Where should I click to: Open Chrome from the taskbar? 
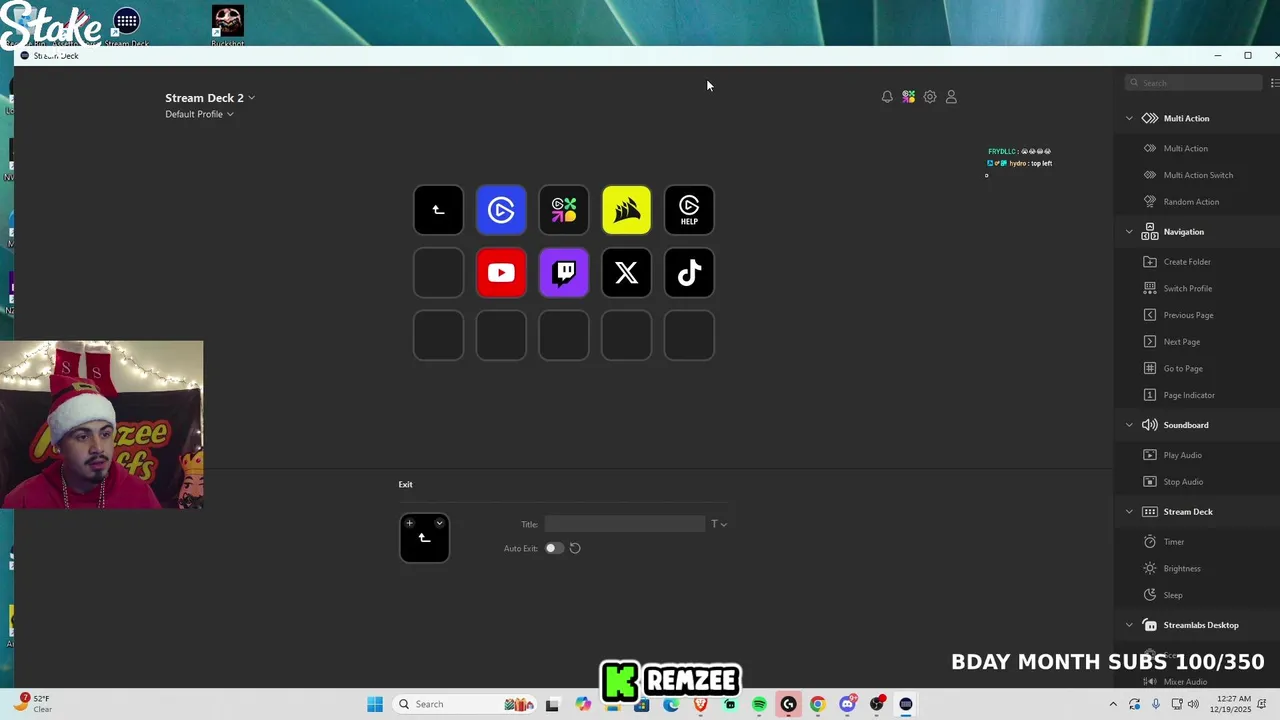(817, 704)
